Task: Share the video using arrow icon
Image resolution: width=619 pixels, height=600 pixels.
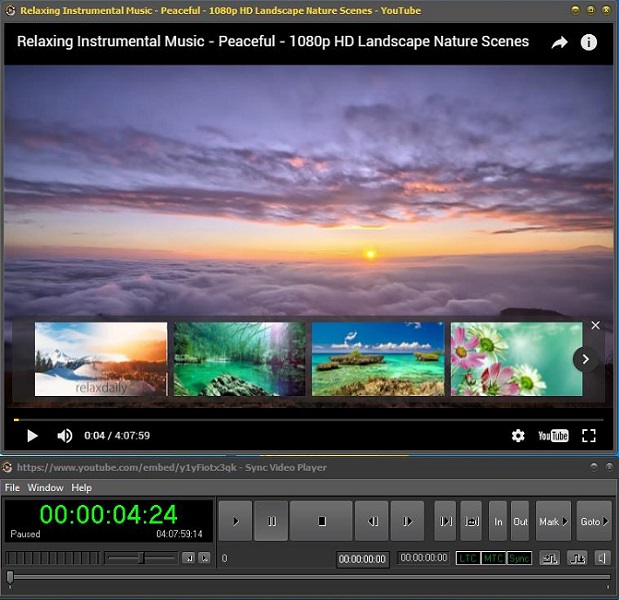Action: tap(559, 42)
